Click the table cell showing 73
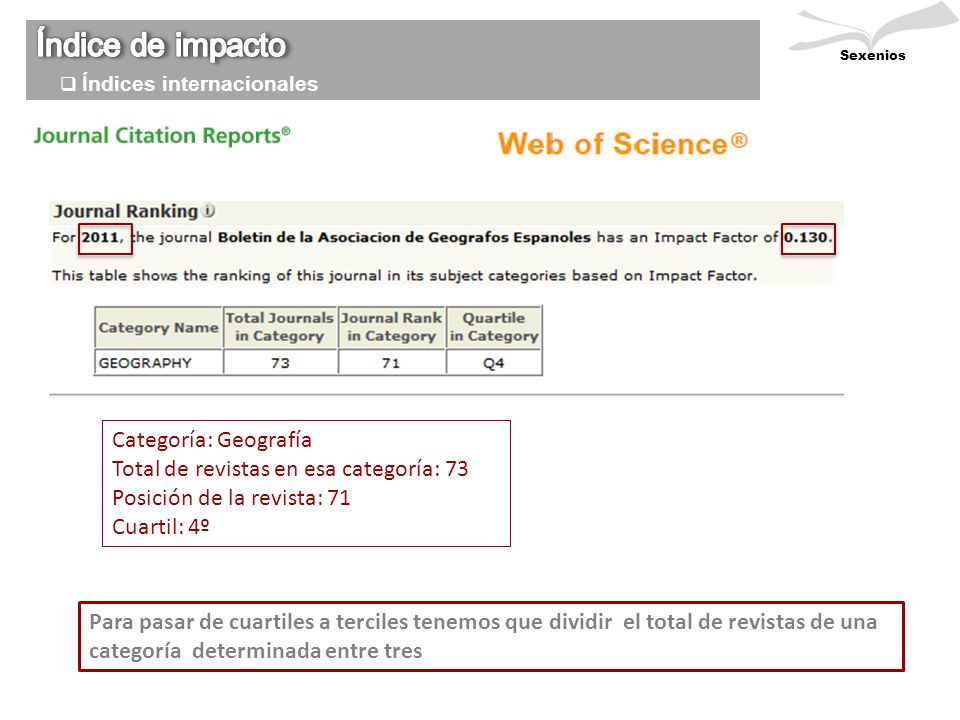Viewport: 960px width, 720px height. 280,363
